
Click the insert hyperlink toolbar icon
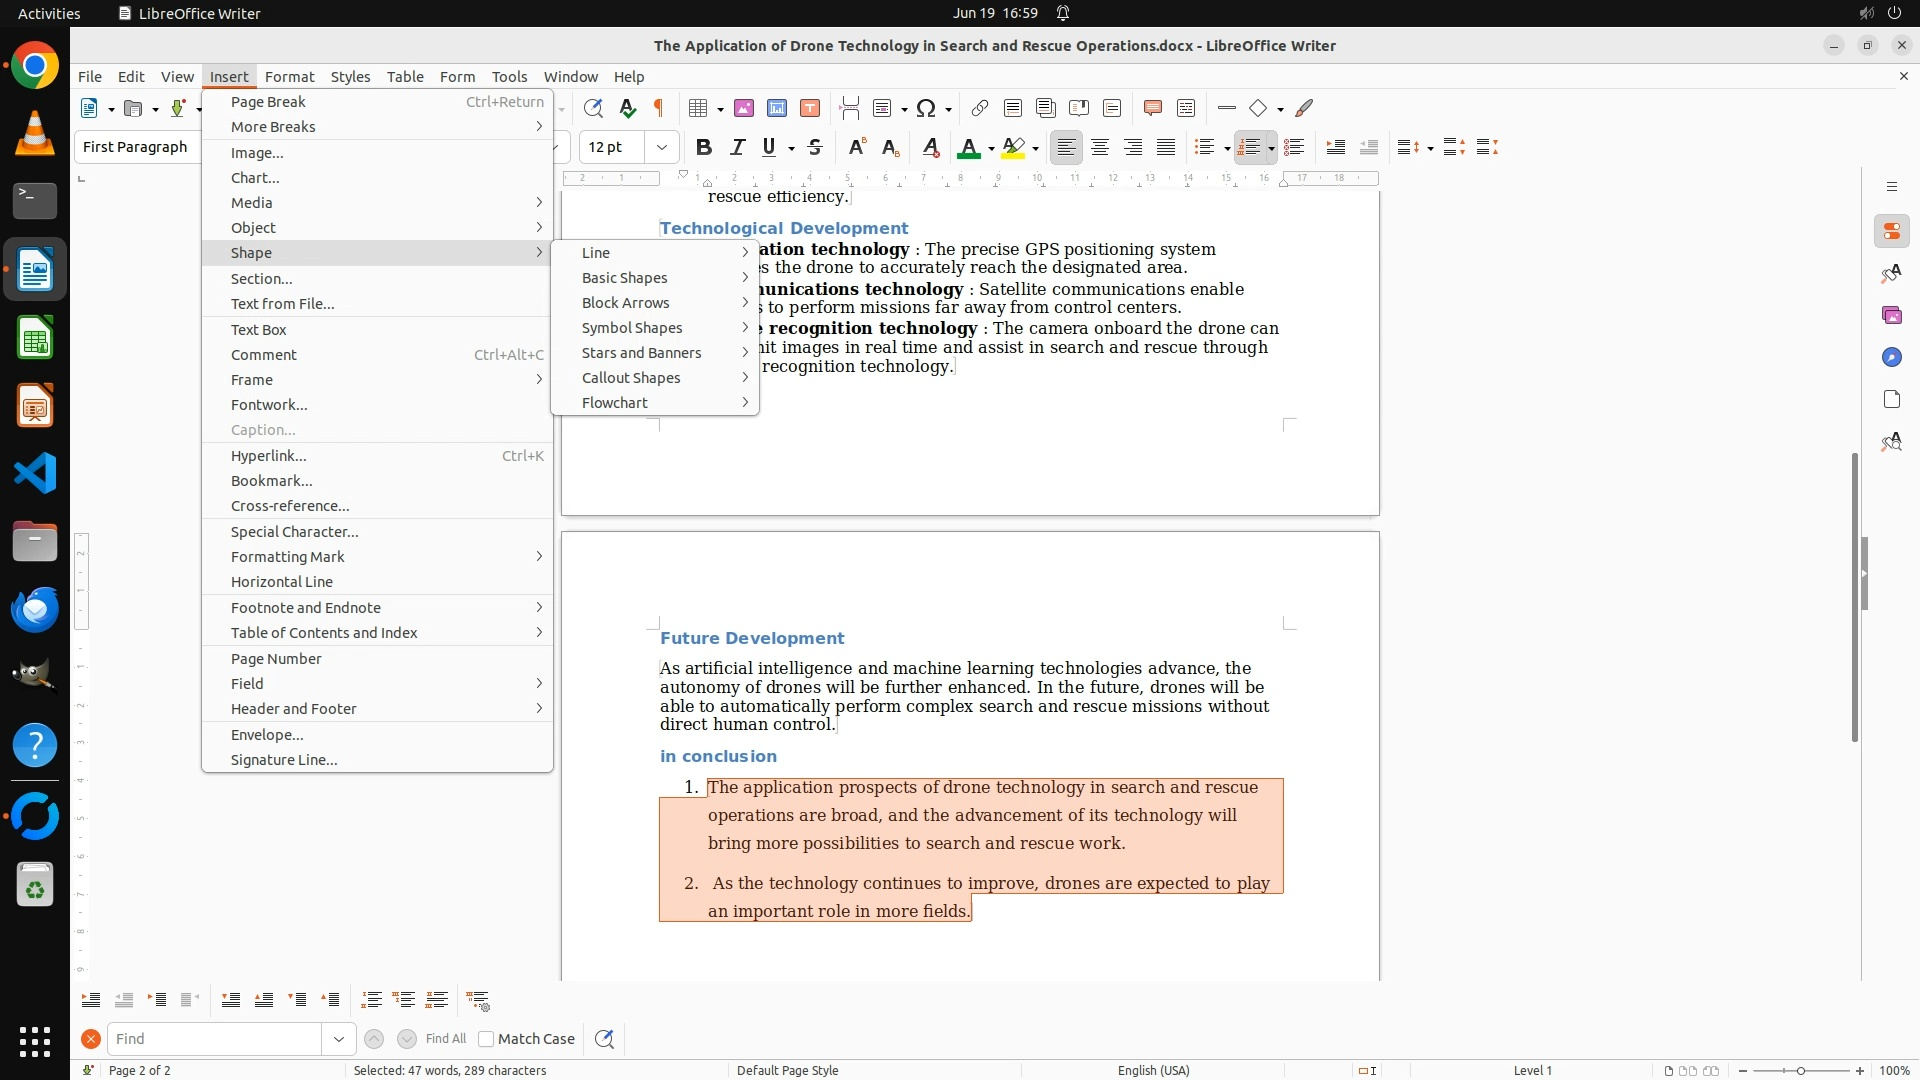(x=980, y=108)
